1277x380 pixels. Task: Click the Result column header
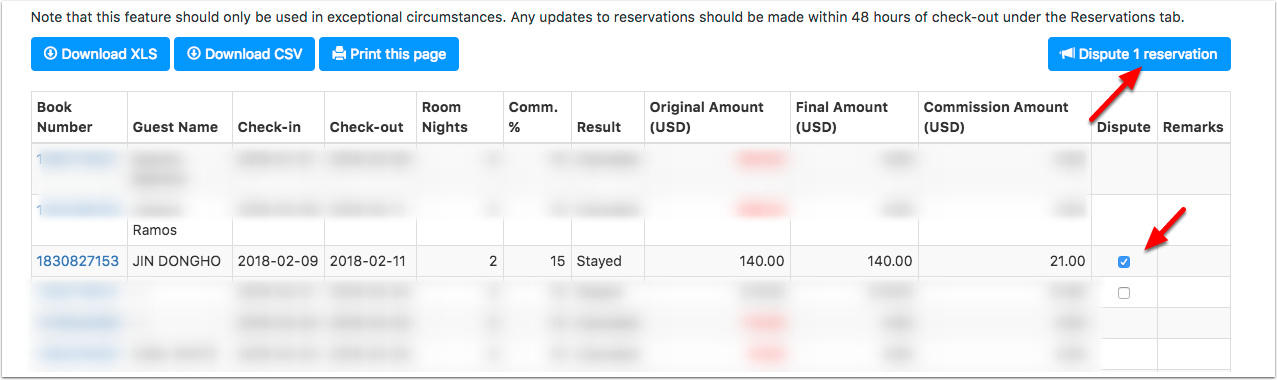(599, 127)
